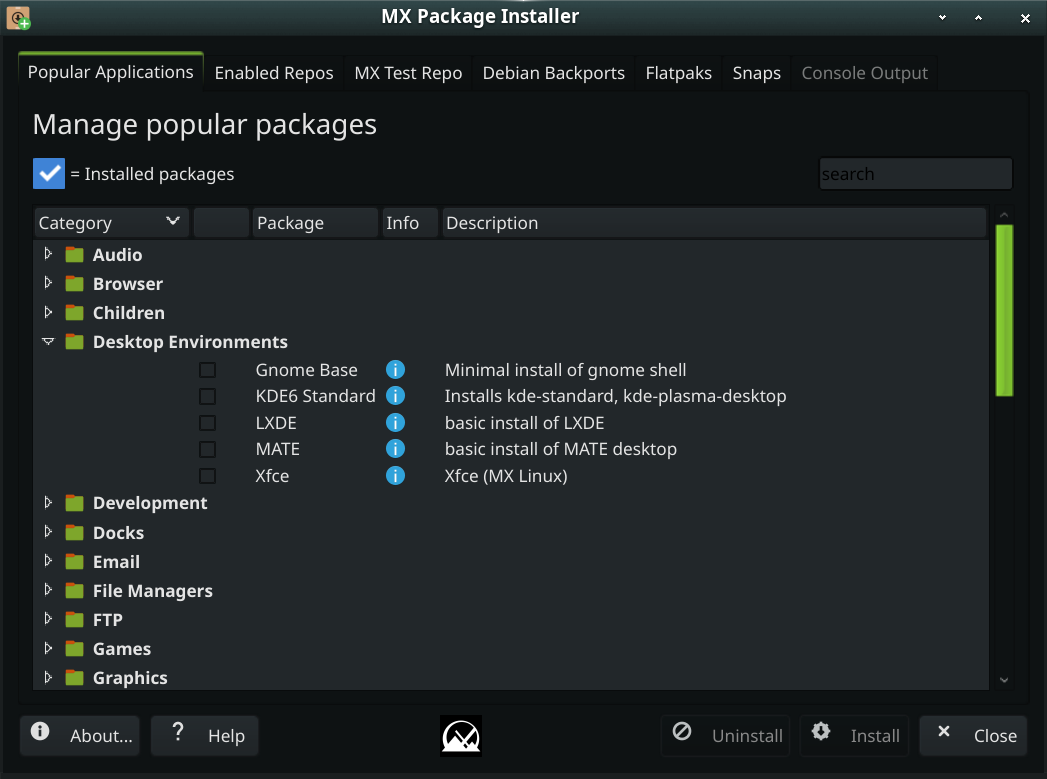View info icon for MATE
The height and width of the screenshot is (779, 1047).
395,449
